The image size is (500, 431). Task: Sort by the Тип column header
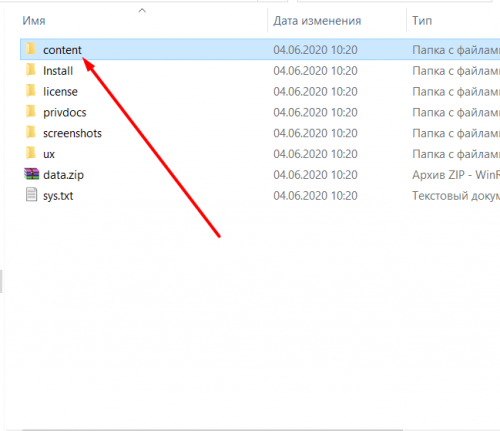pyautogui.click(x=422, y=21)
